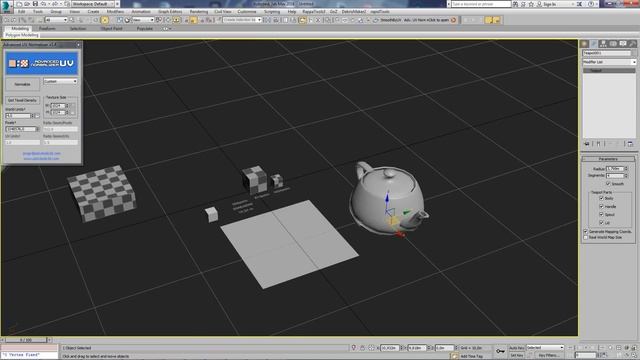
Task: Select the large checkered box in viewport
Action: [102, 193]
